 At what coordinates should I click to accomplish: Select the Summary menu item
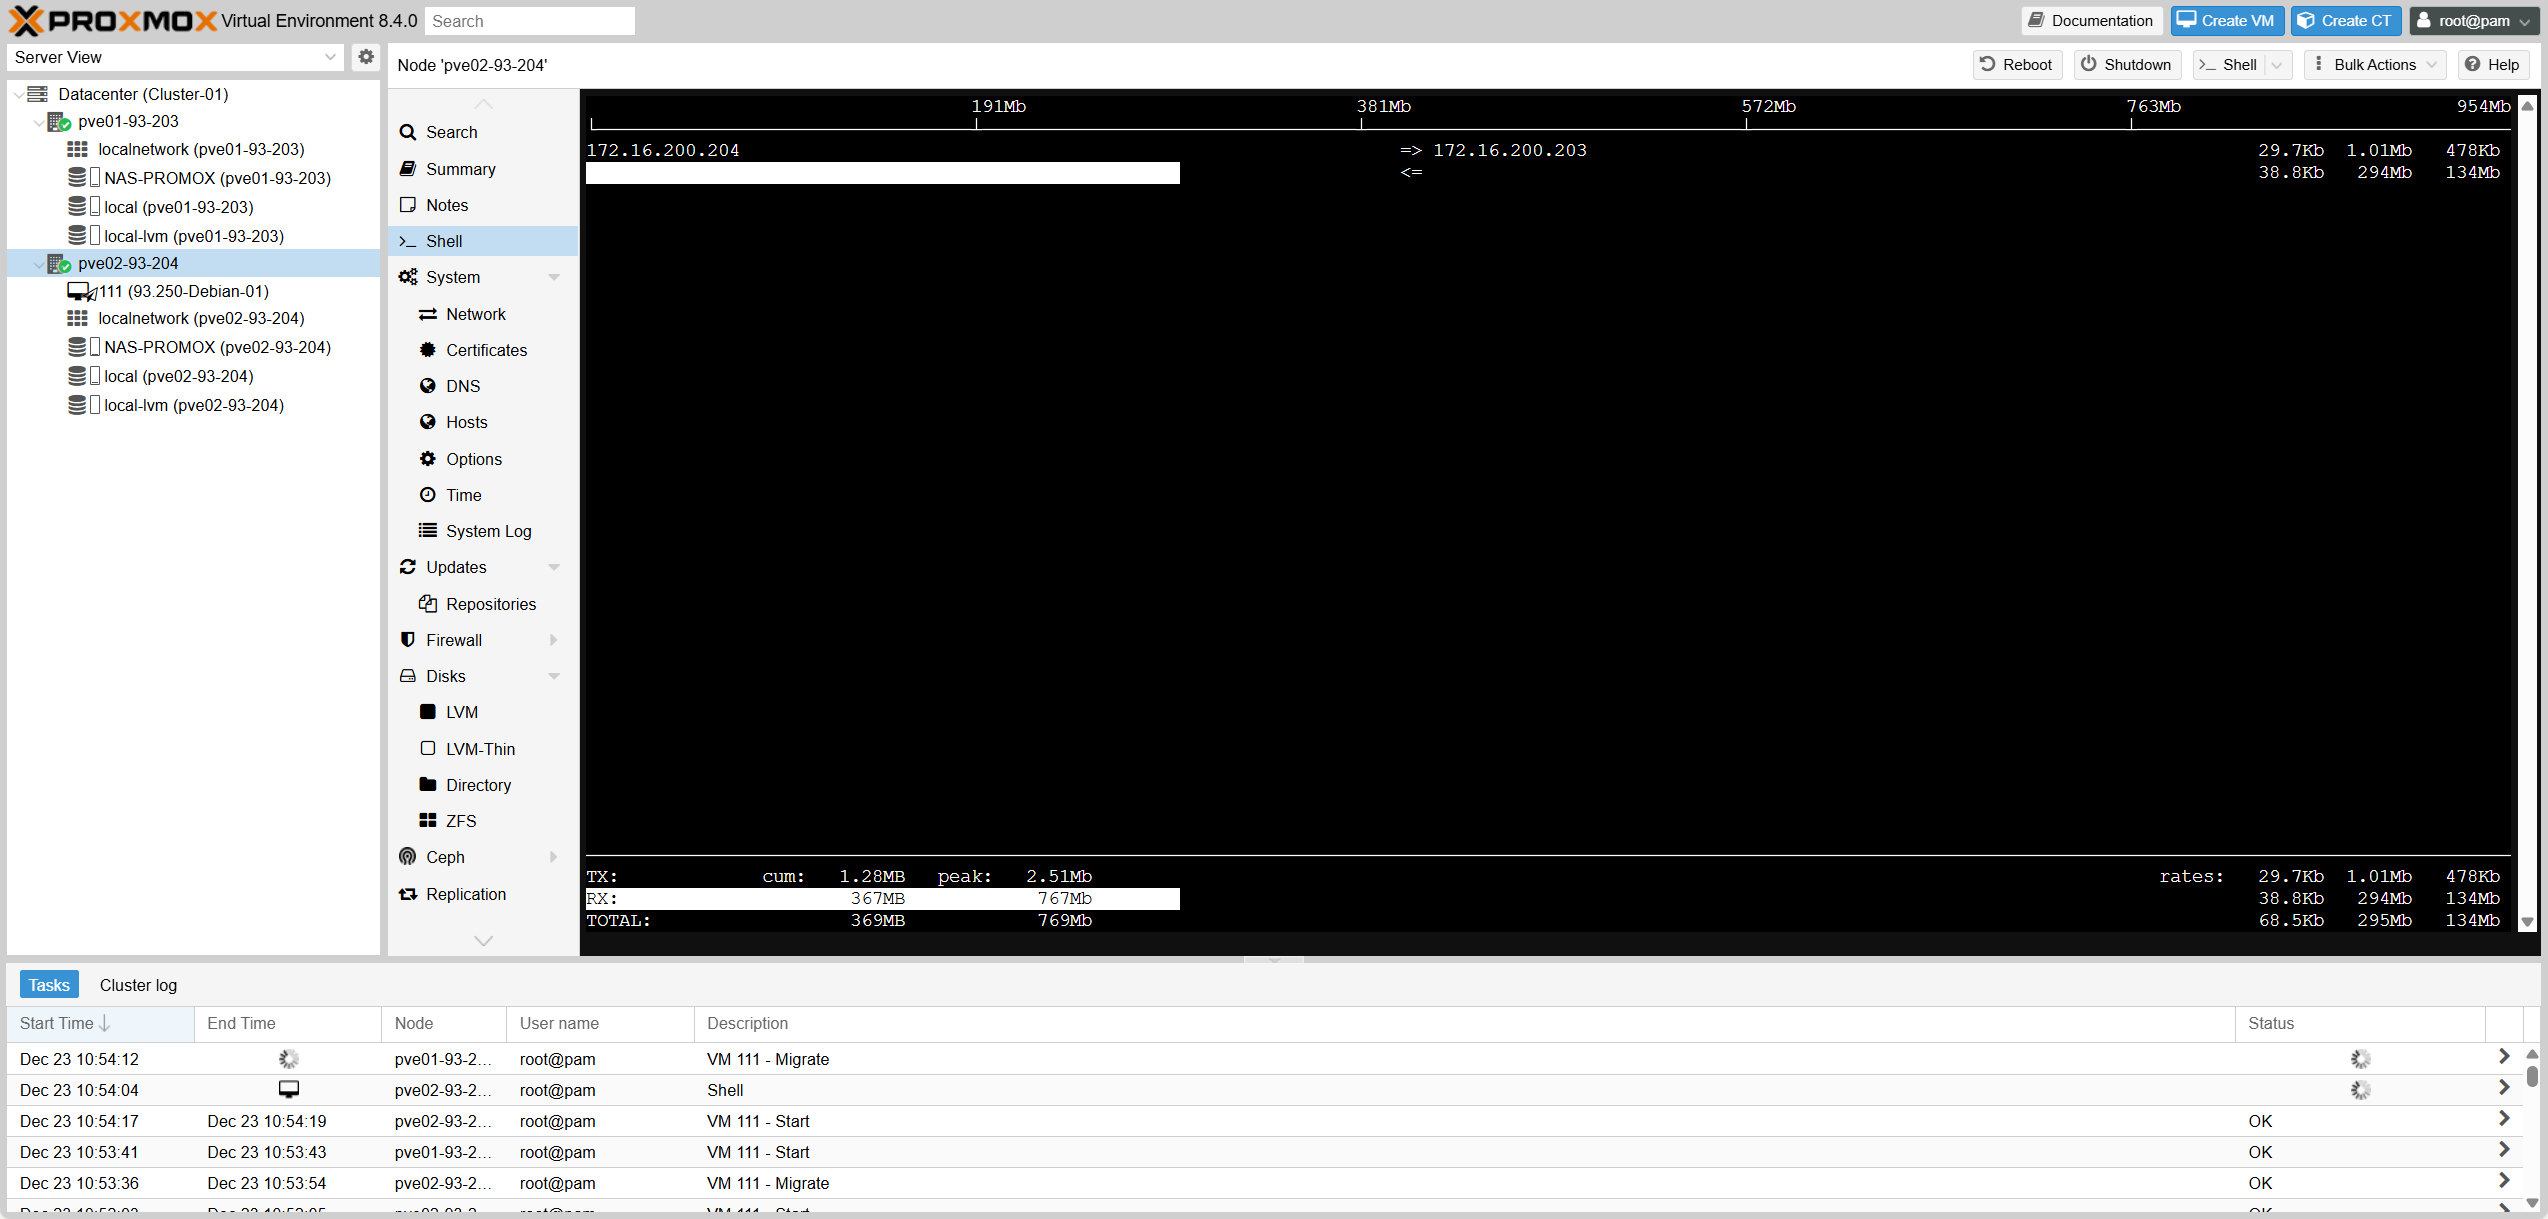click(x=460, y=169)
